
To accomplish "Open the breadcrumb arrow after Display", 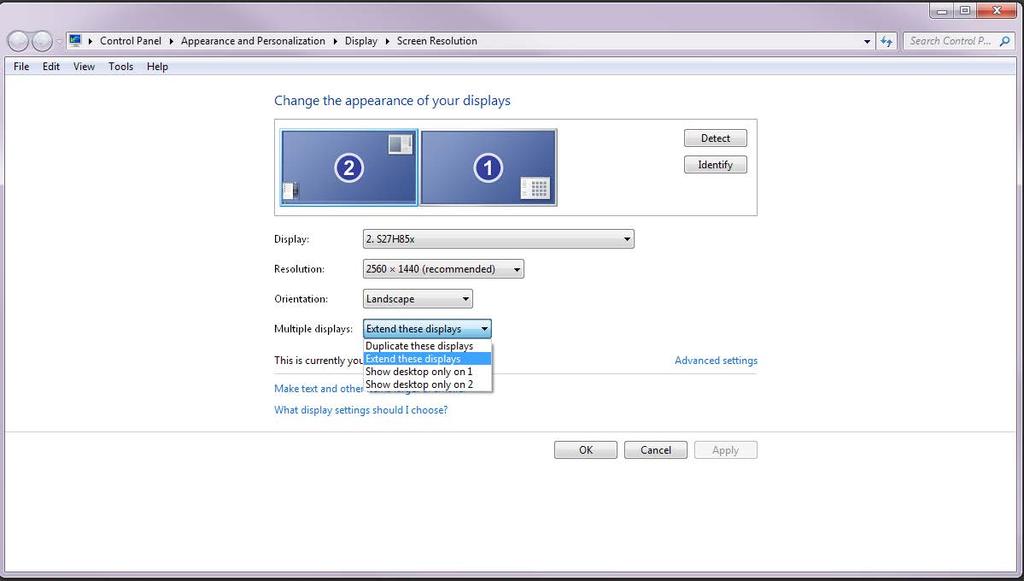I will (x=387, y=41).
